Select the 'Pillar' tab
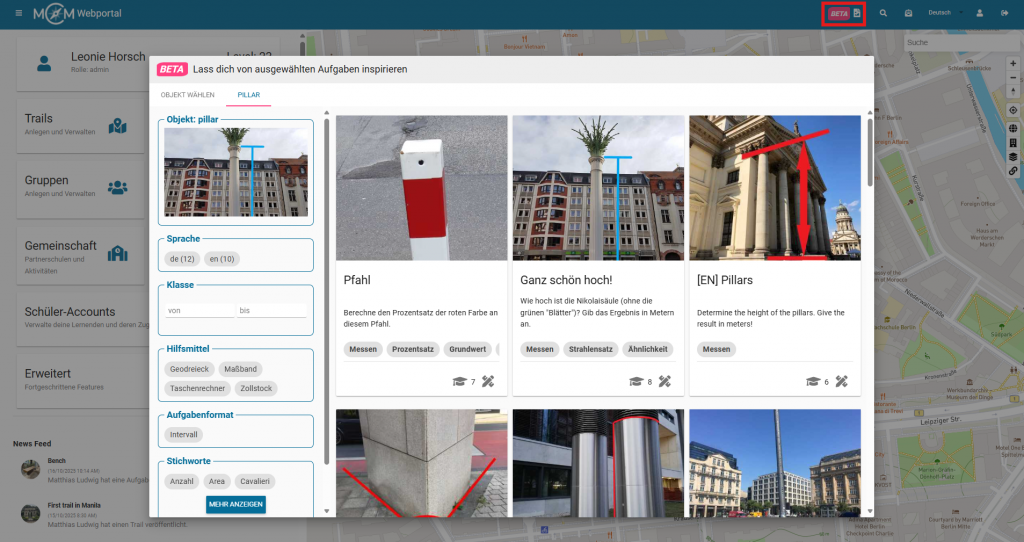1024x542 pixels. click(x=248, y=95)
